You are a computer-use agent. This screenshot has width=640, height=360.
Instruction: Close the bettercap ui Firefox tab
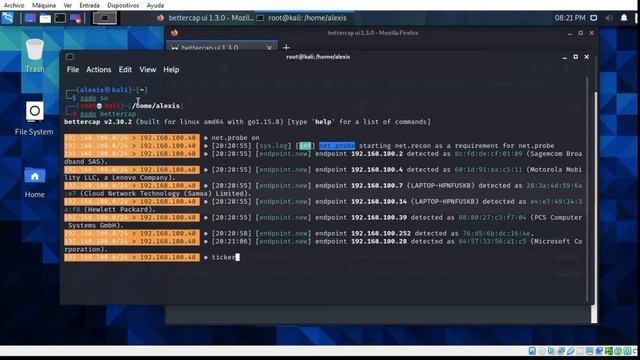coord(269,48)
